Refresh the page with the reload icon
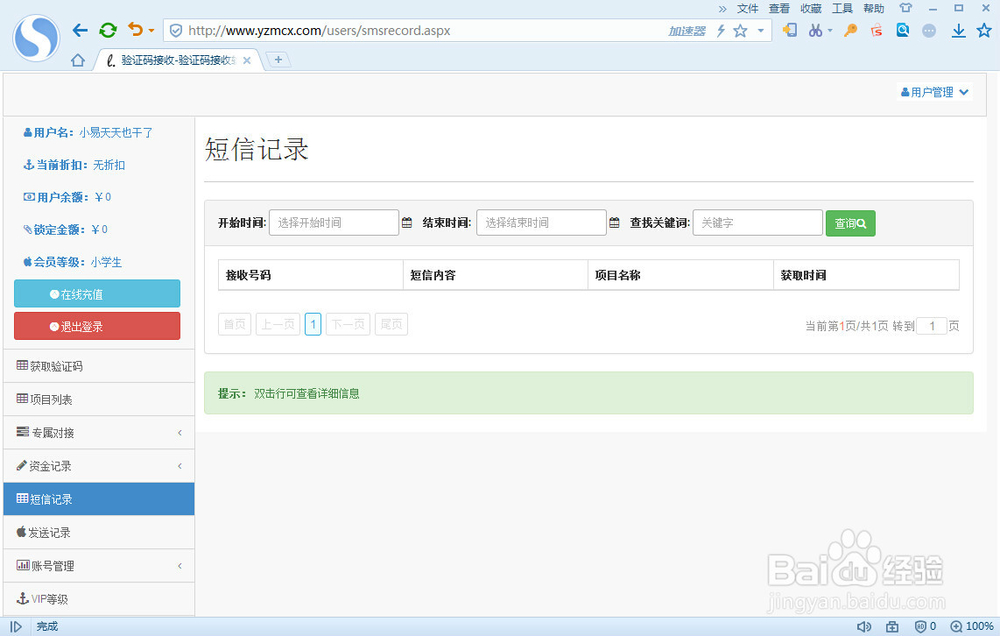1000x636 pixels. pyautogui.click(x=108, y=30)
